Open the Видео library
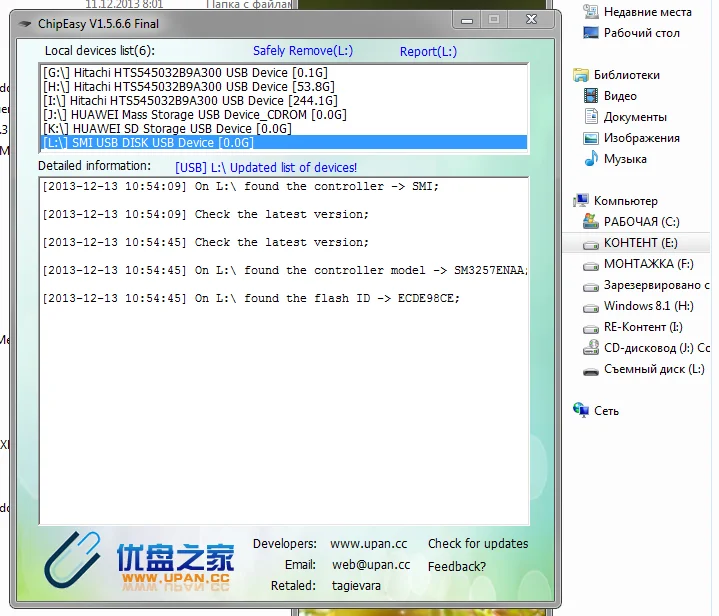 [620, 96]
